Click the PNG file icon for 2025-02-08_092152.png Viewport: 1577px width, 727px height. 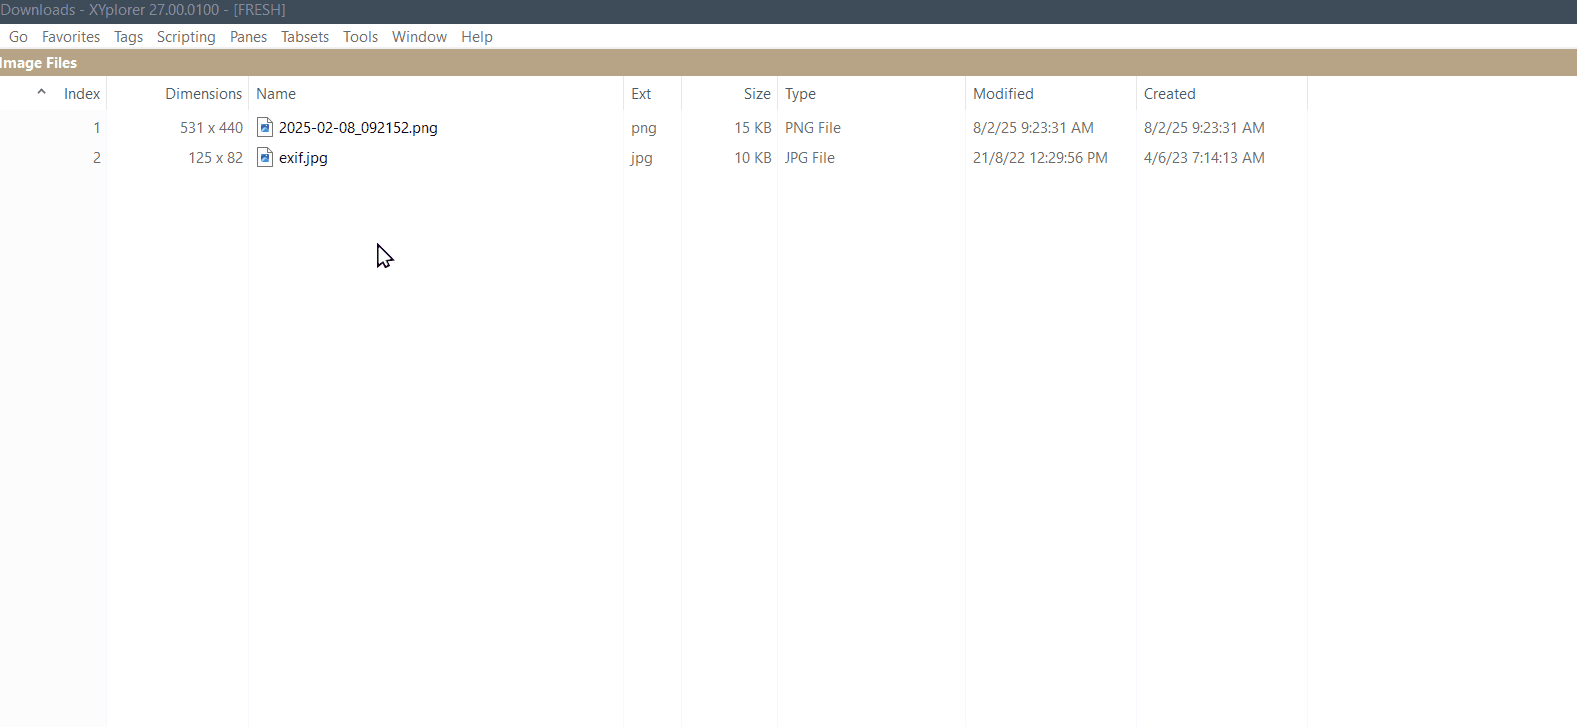pyautogui.click(x=265, y=127)
